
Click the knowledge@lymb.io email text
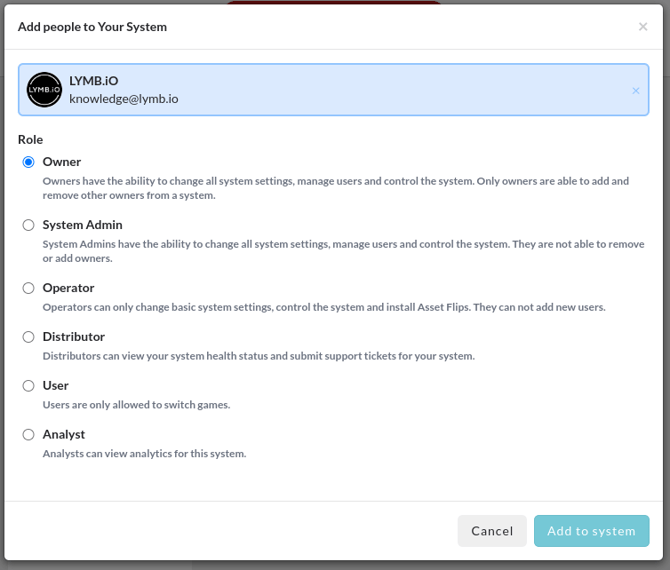click(123, 99)
